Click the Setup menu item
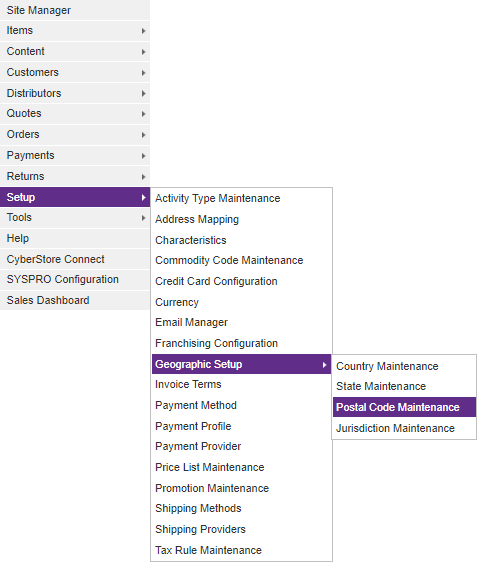 point(75,197)
